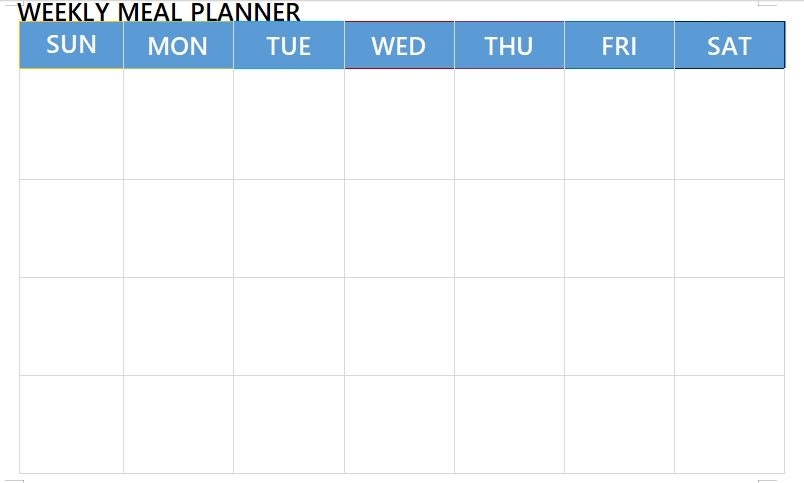Click the WED column header
Screen dimensions: 804x483
click(x=399, y=46)
